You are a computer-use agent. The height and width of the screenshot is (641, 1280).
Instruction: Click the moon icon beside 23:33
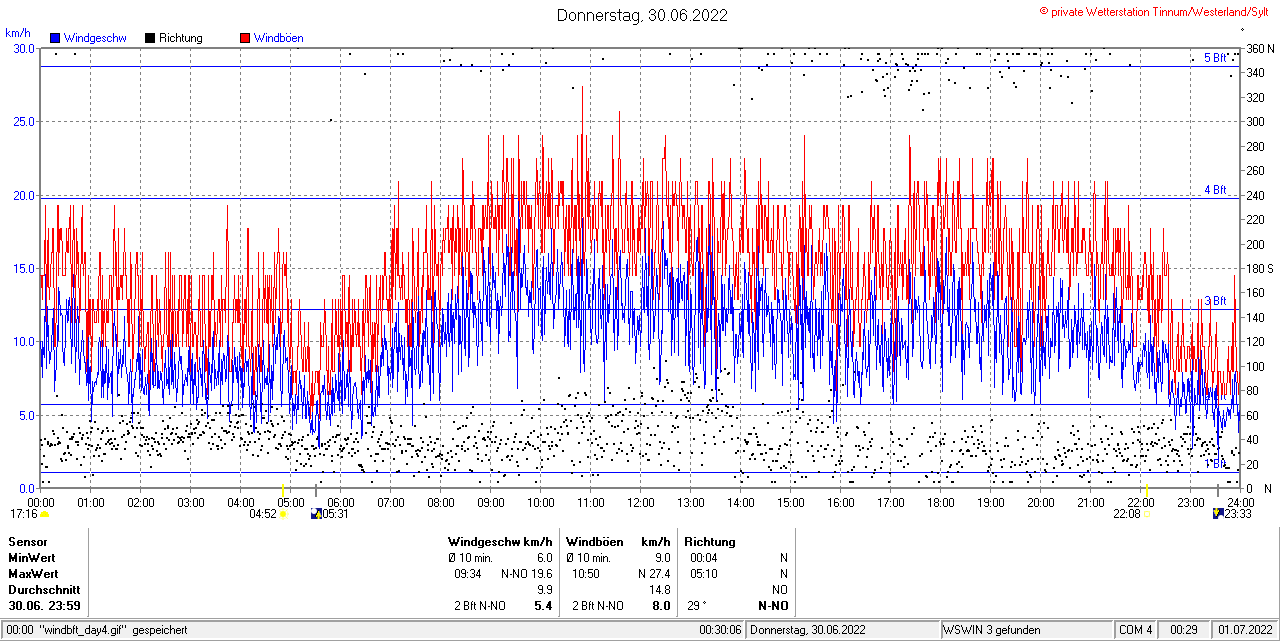click(x=1218, y=514)
